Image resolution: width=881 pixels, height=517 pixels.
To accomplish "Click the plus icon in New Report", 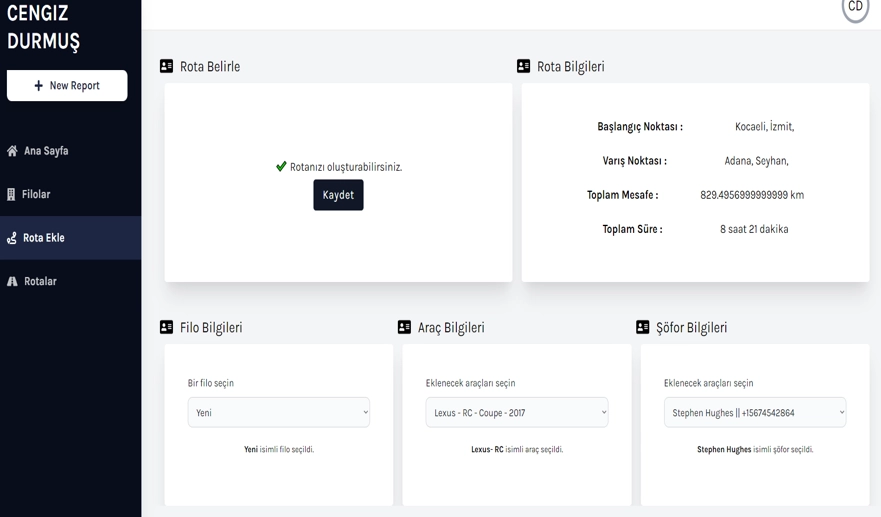I will 38,85.
